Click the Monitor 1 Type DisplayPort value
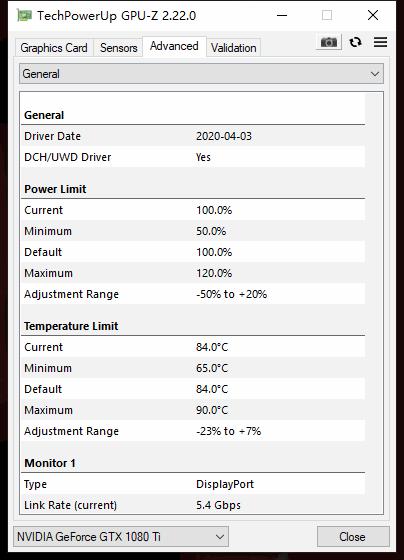This screenshot has width=404, height=560. point(225,484)
